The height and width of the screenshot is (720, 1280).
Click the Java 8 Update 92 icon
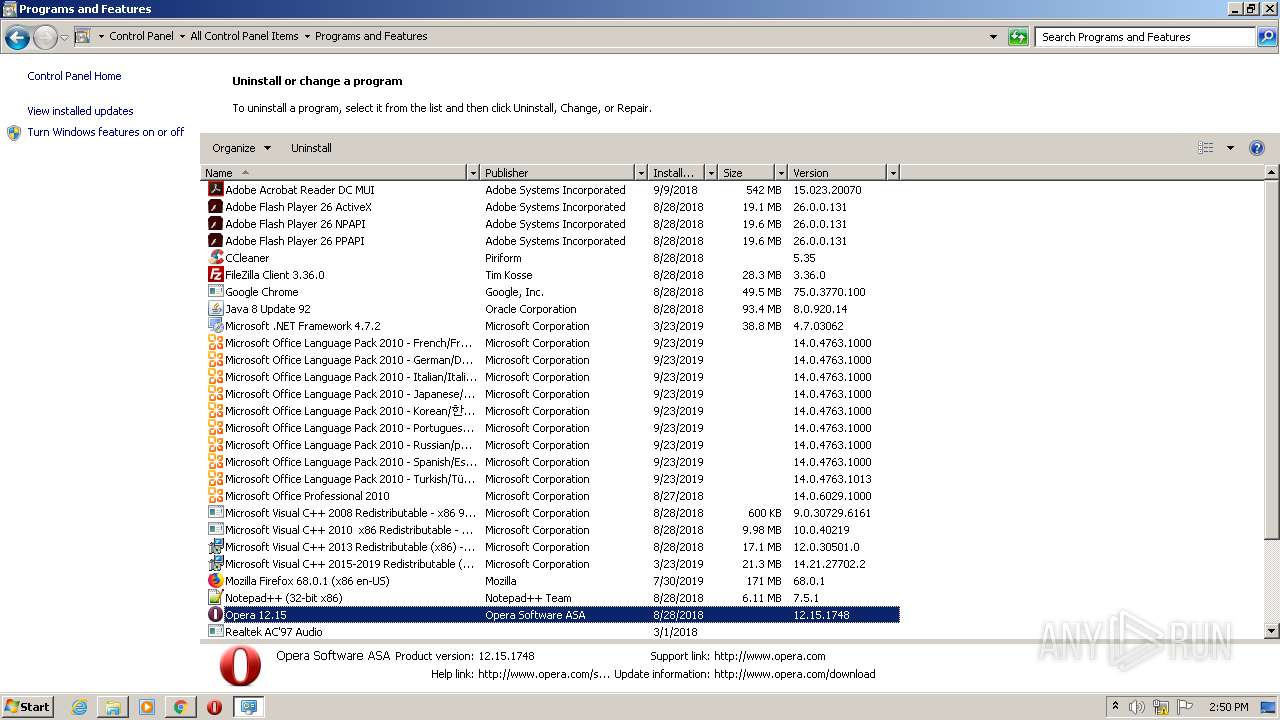215,309
